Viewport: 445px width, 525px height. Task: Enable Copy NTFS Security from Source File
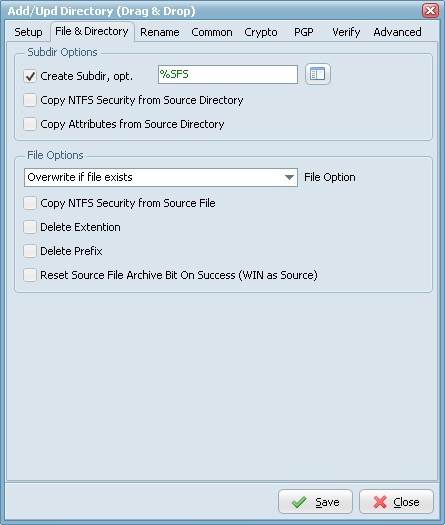pyautogui.click(x=30, y=203)
